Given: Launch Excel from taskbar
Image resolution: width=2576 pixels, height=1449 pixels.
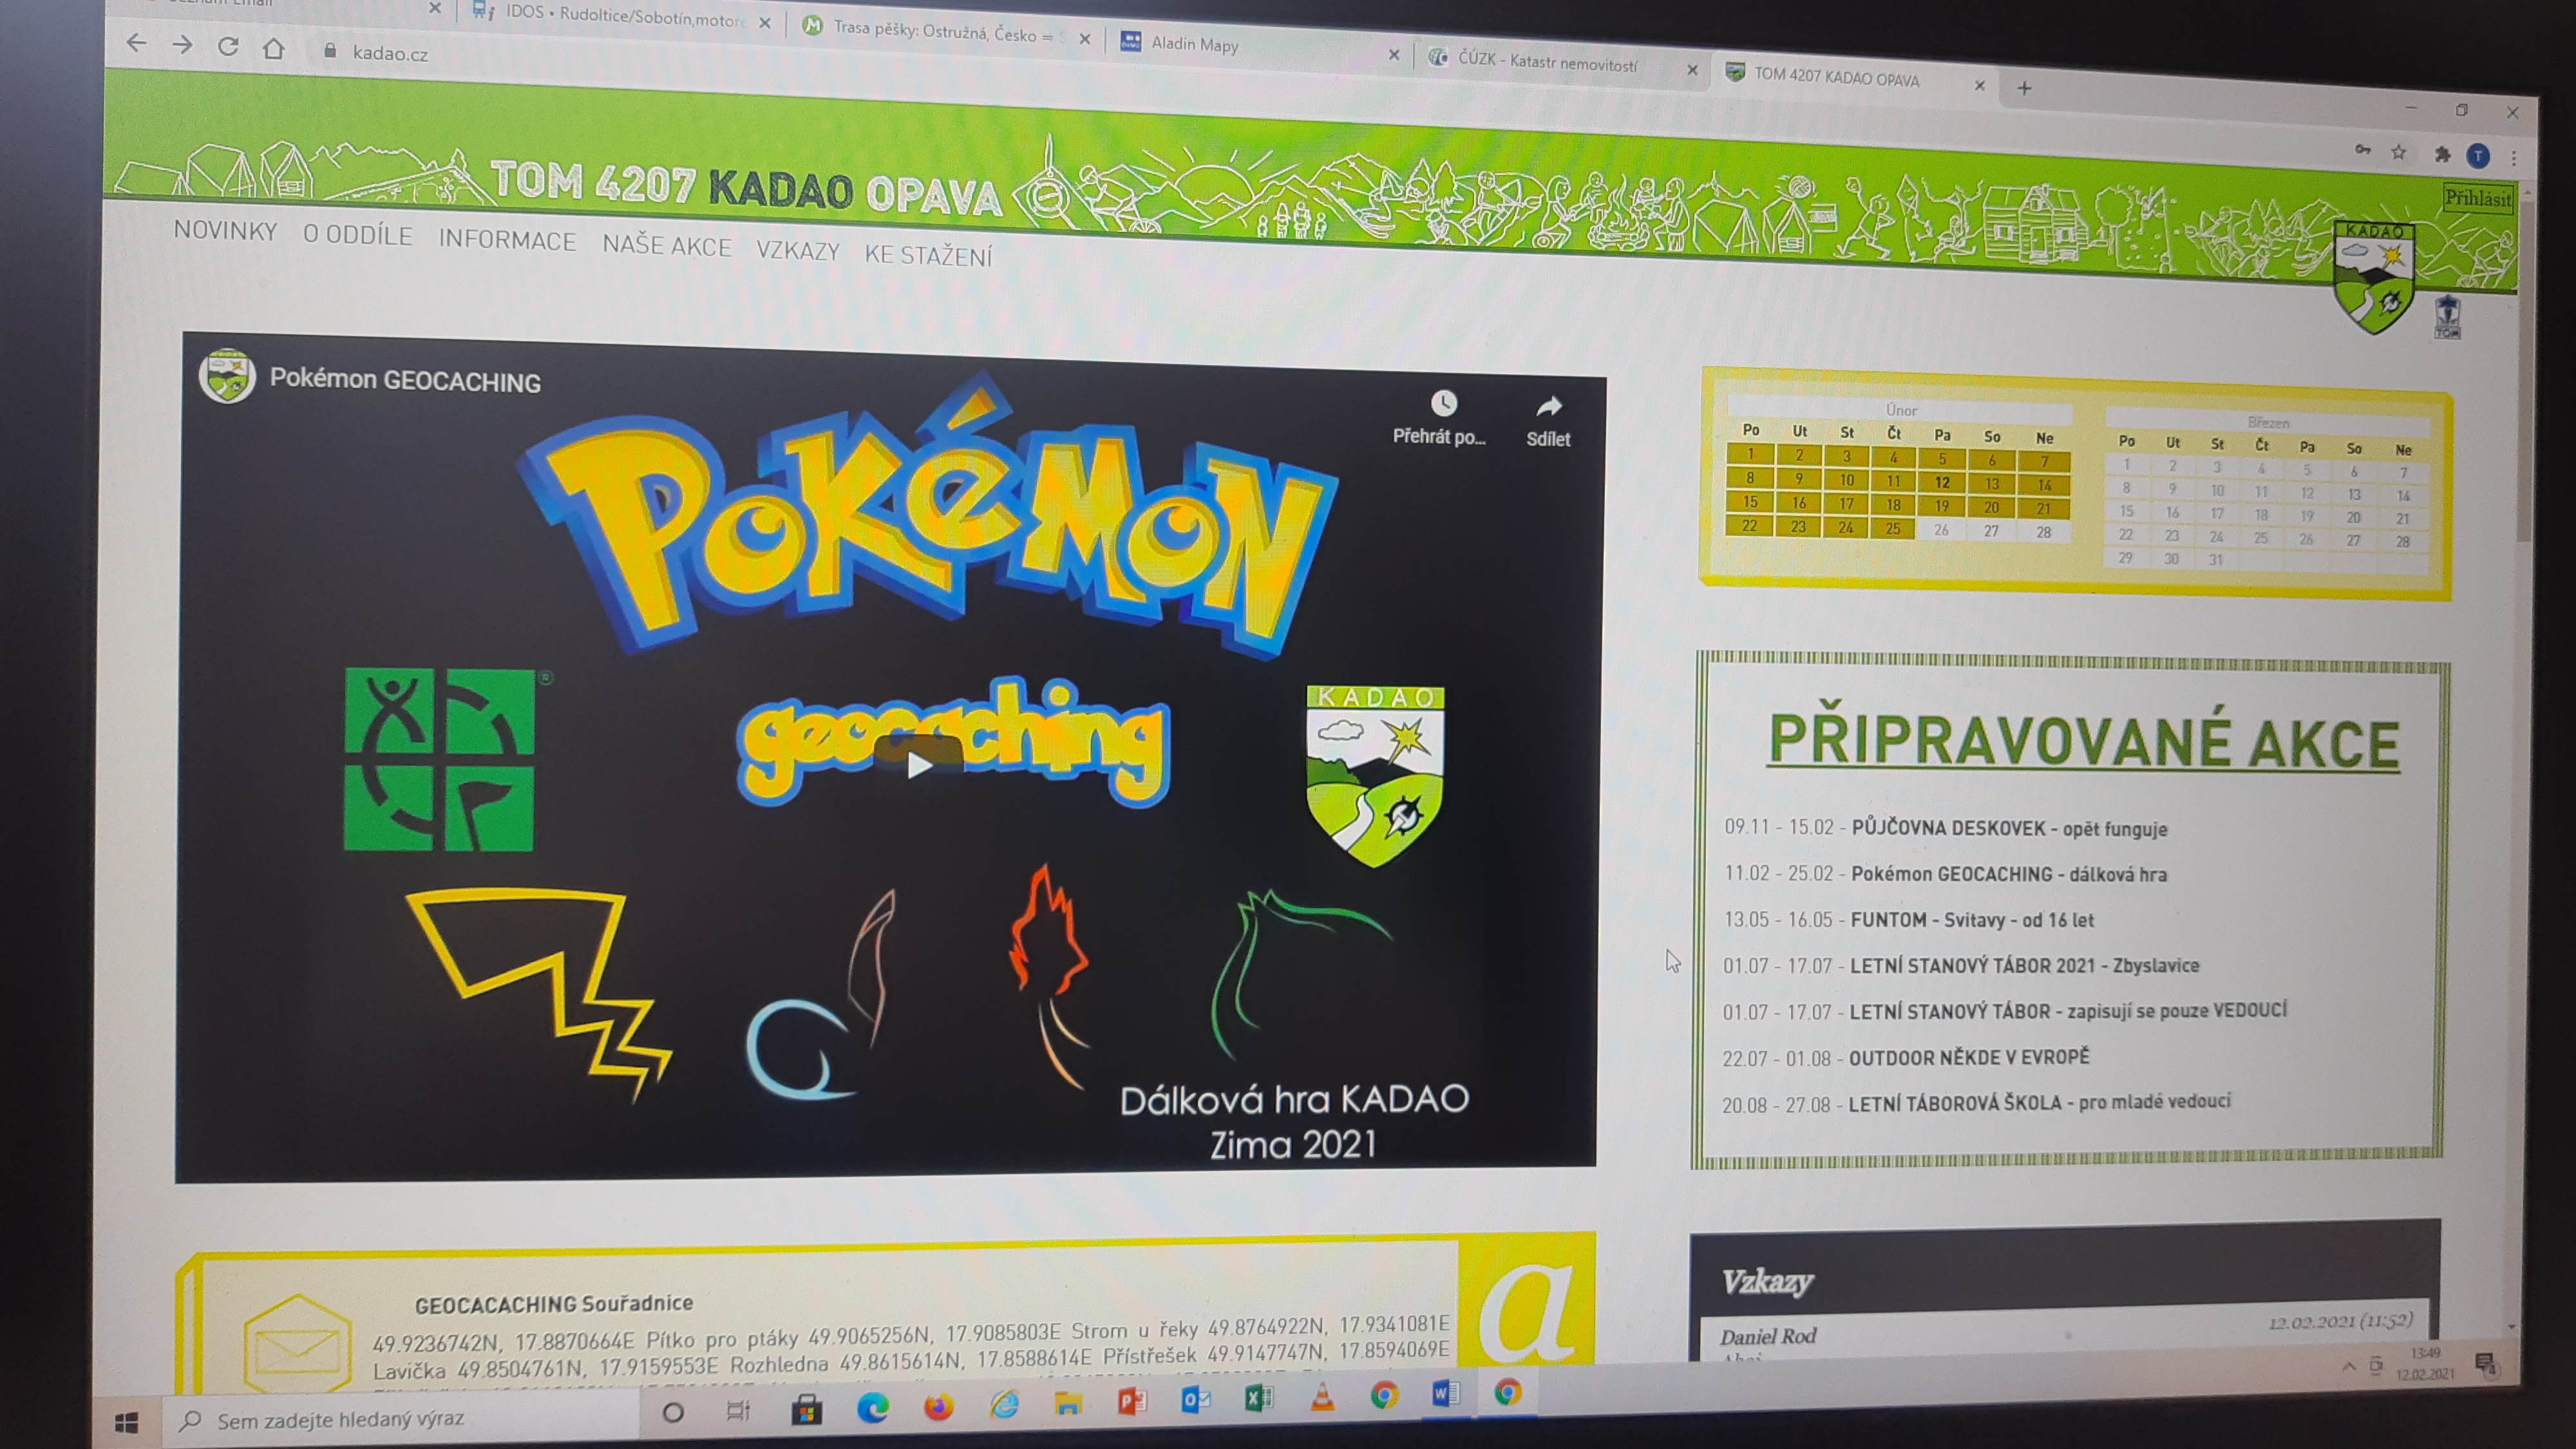Looking at the screenshot, I should coord(1258,1399).
